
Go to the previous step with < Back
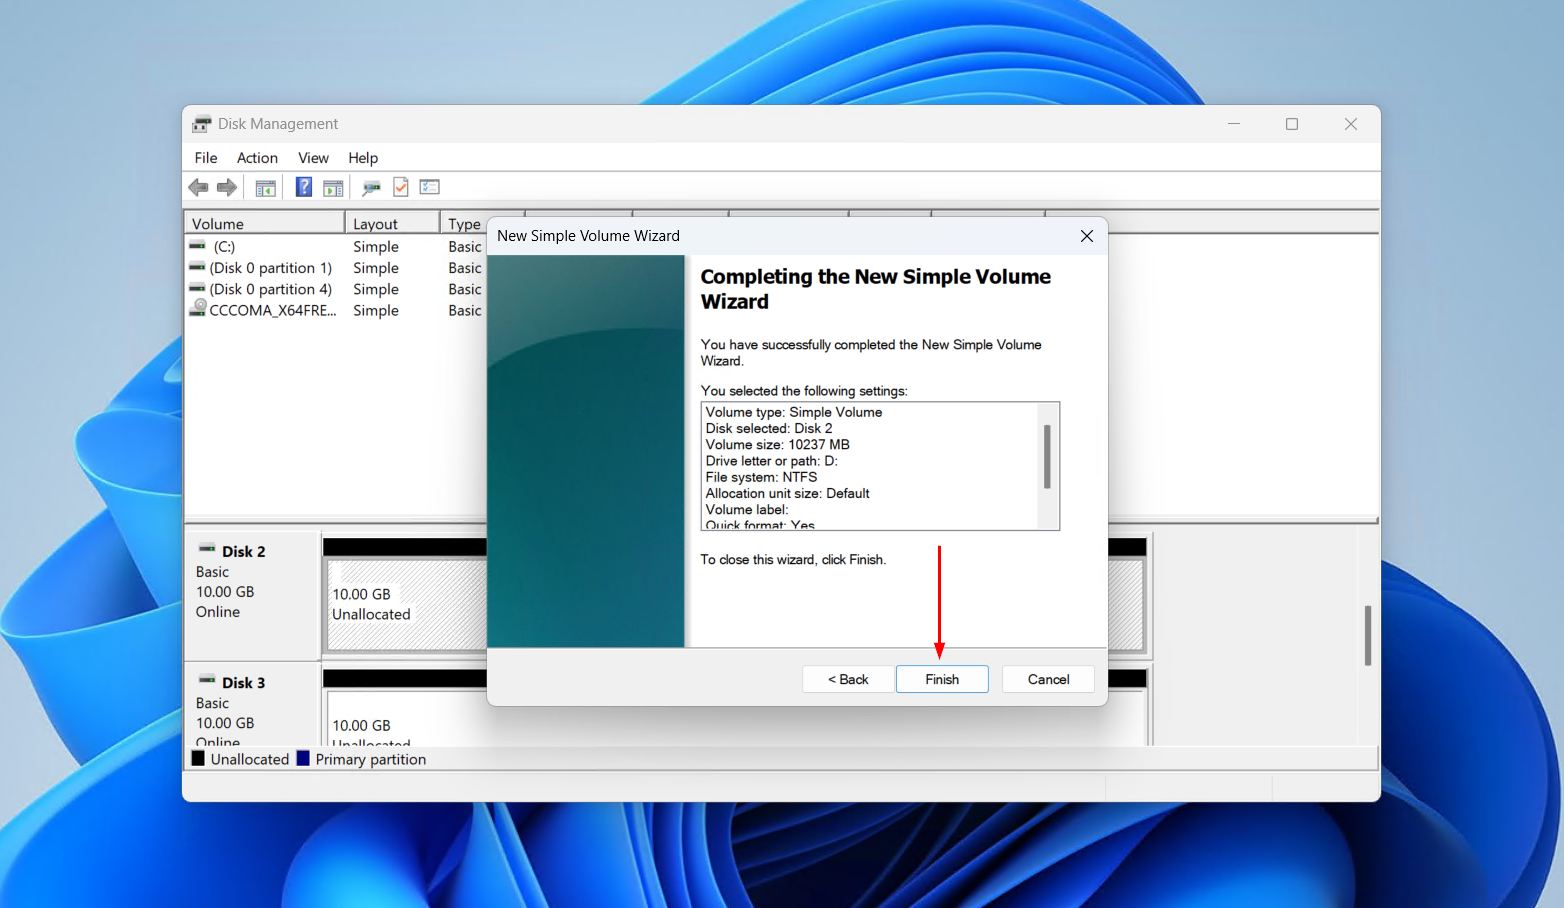(848, 679)
